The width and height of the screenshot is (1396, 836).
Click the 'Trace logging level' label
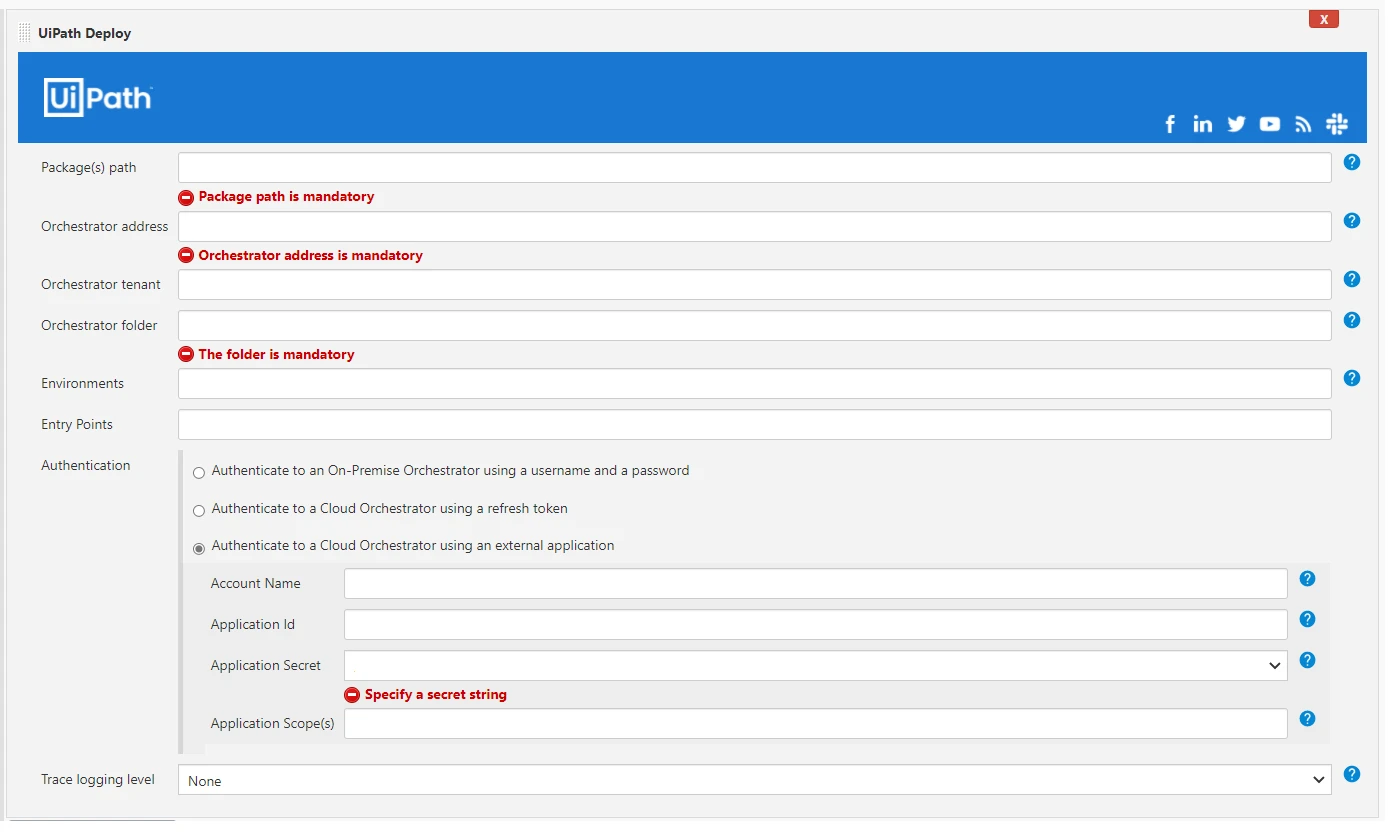click(x=98, y=780)
